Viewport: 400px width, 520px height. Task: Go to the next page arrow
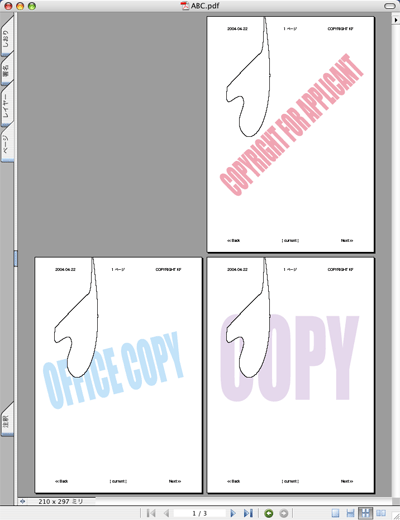pos(233,513)
